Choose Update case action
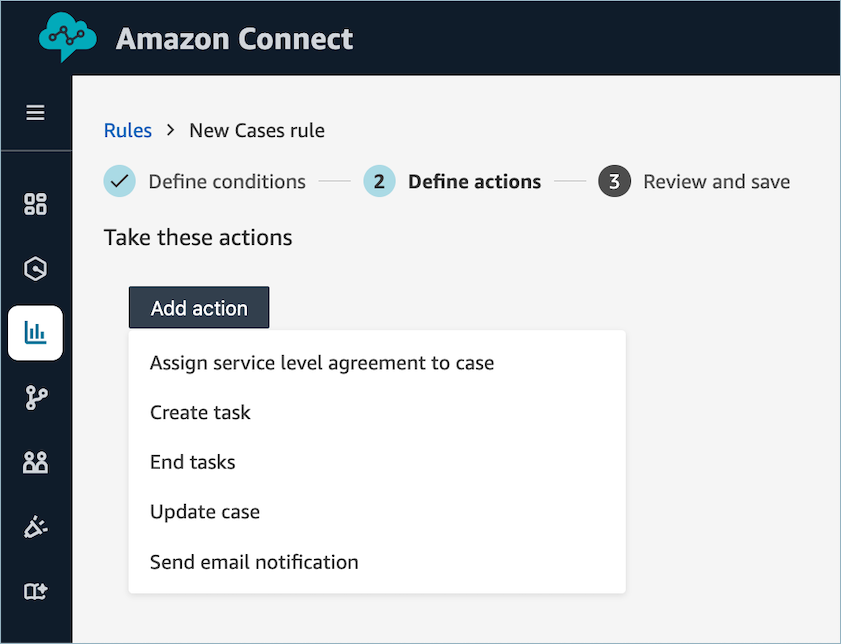Viewport: 841px width, 644px height. pyautogui.click(x=205, y=511)
